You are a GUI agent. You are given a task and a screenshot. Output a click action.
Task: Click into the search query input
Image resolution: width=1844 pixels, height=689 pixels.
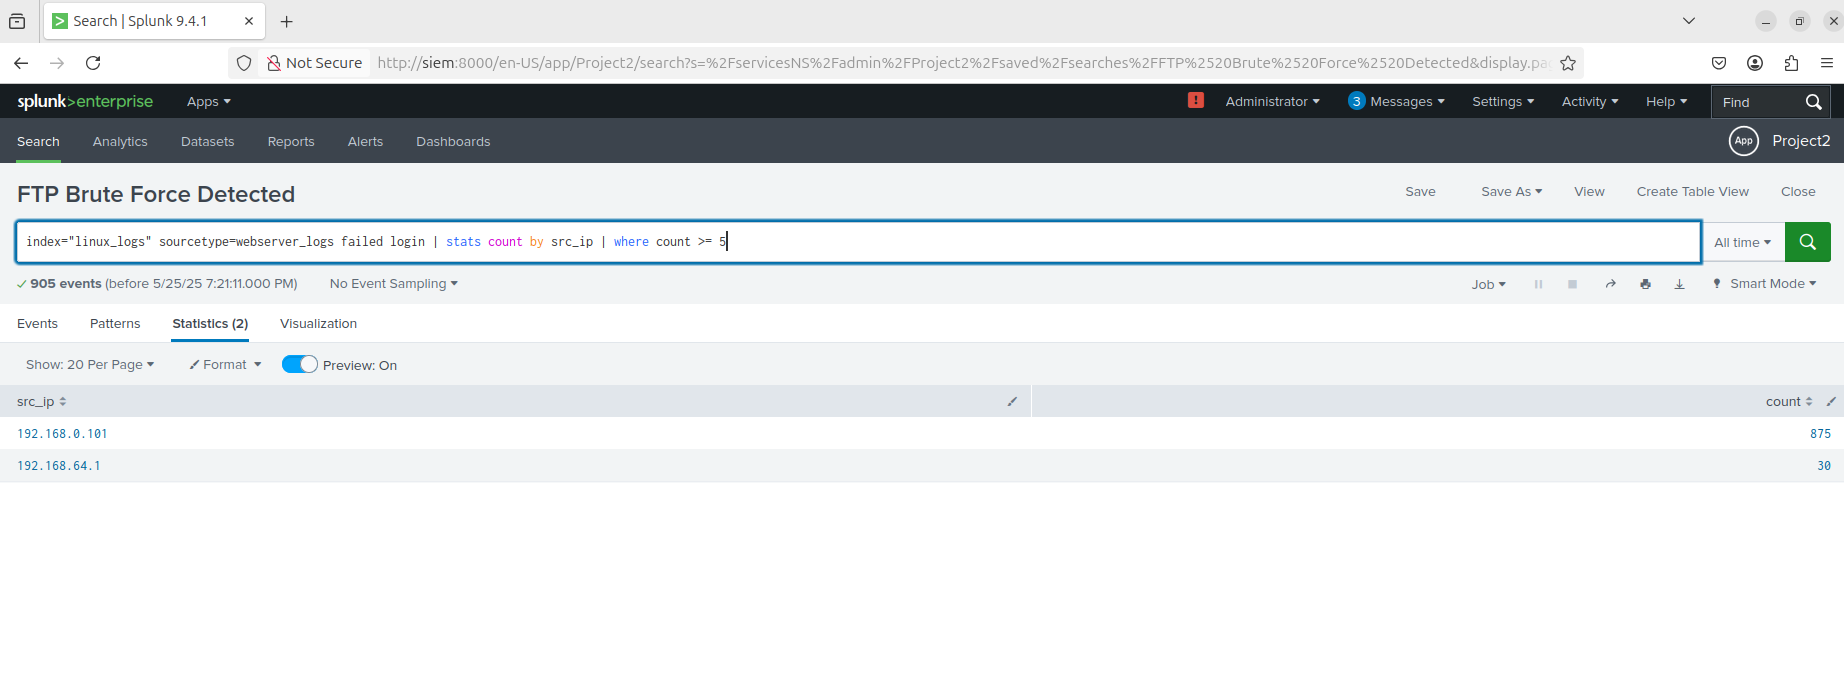(x=858, y=242)
